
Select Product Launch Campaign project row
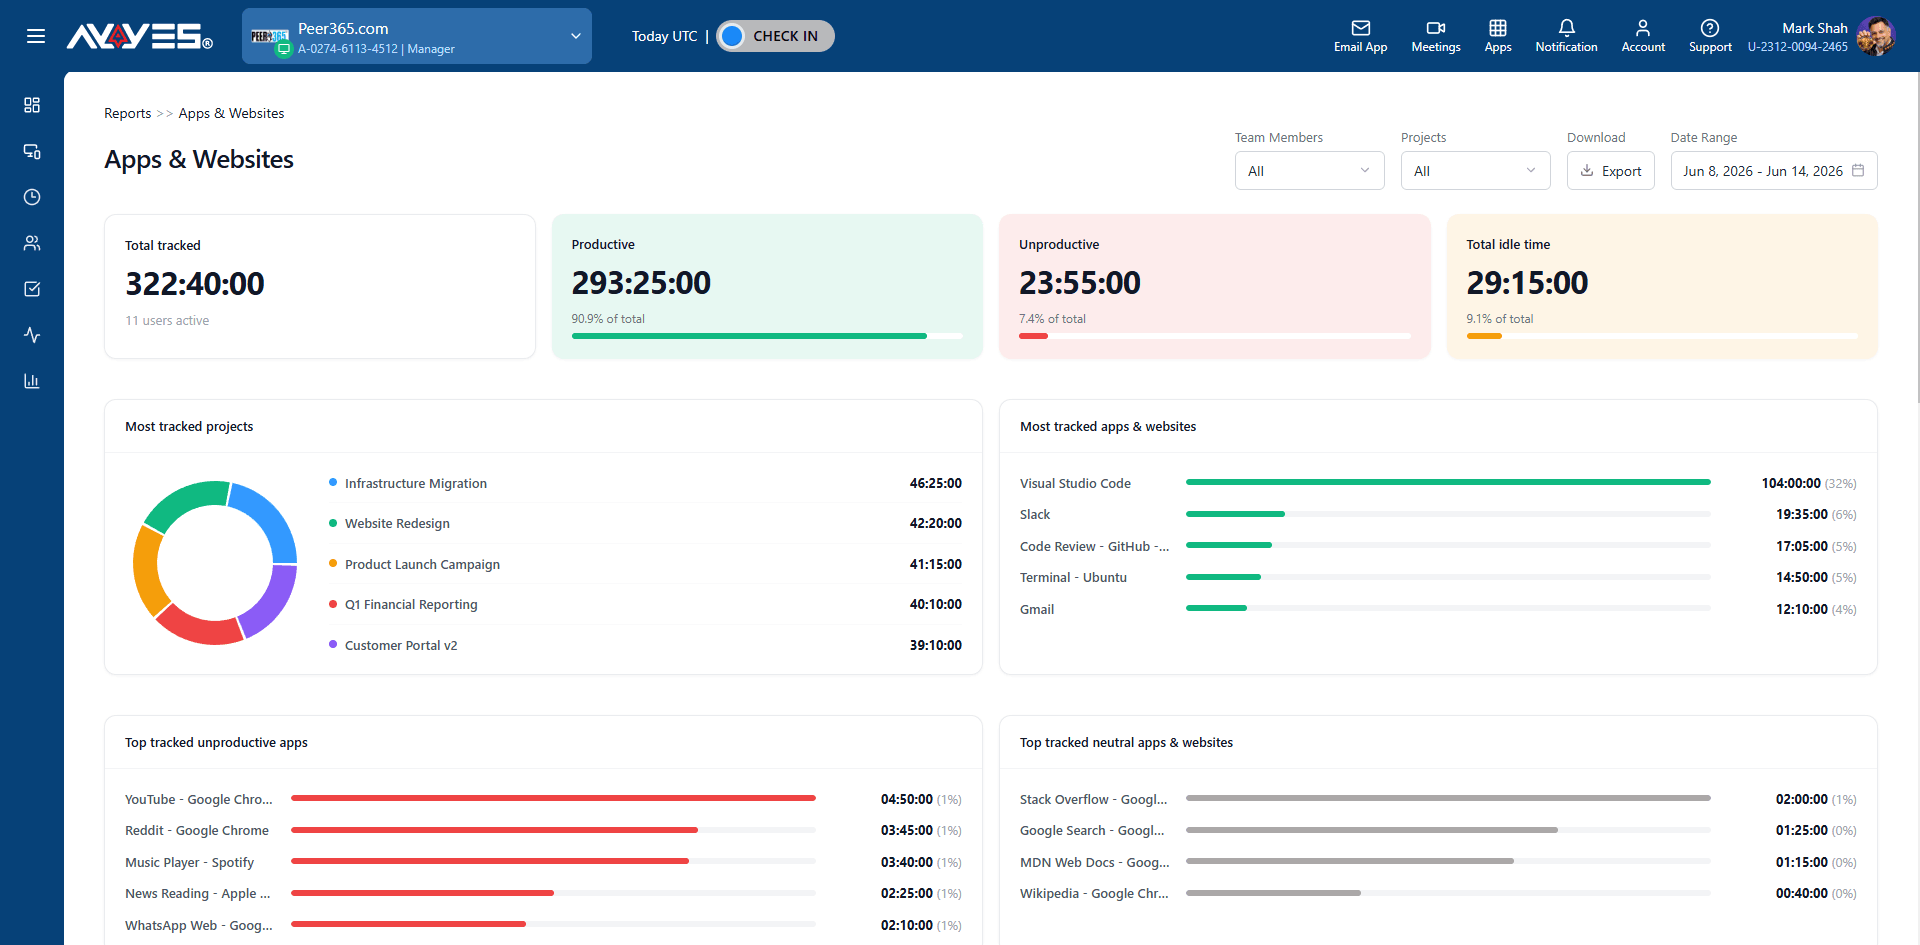tap(645, 564)
